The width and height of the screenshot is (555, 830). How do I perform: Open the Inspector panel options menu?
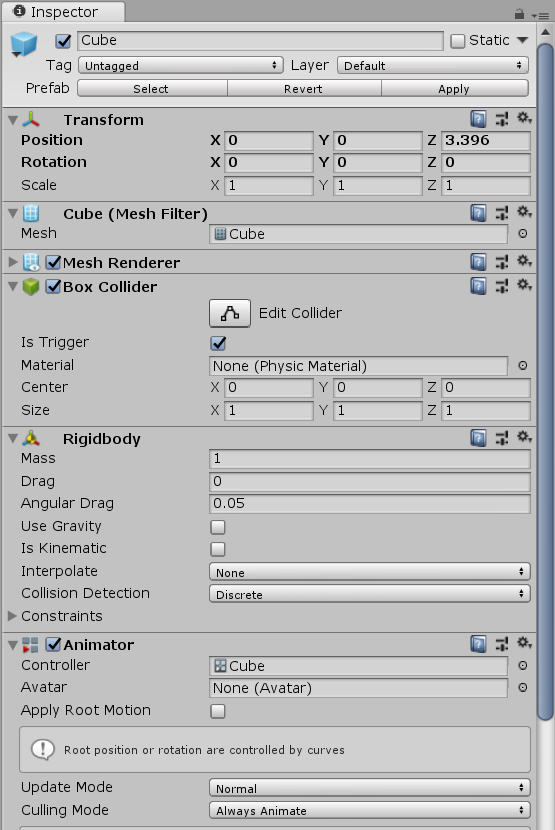click(540, 16)
